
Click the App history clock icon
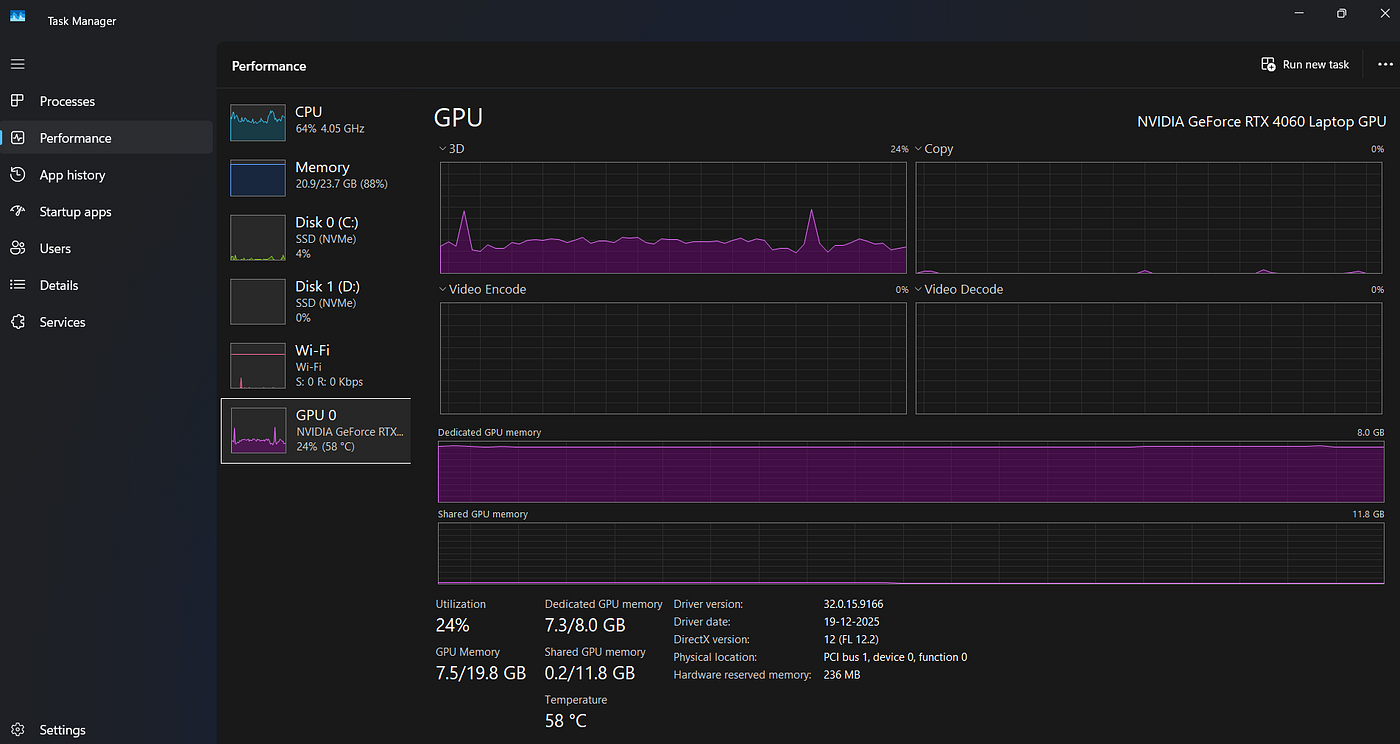tap(17, 175)
